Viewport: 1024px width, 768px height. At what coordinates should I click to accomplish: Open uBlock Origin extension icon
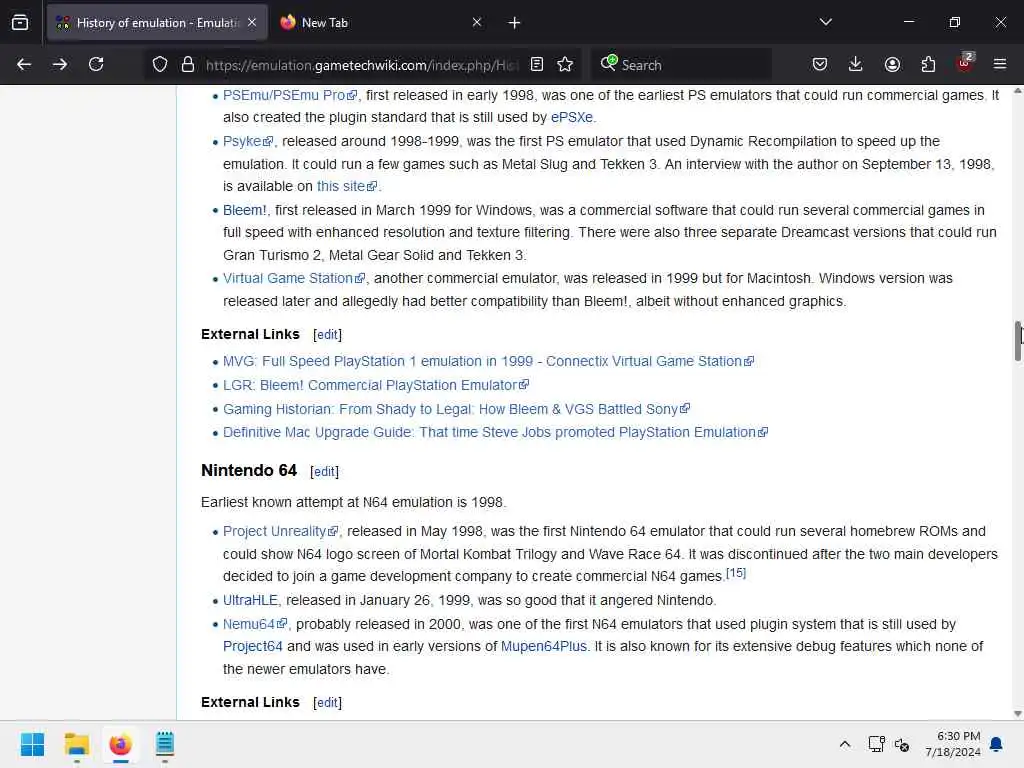tap(965, 63)
